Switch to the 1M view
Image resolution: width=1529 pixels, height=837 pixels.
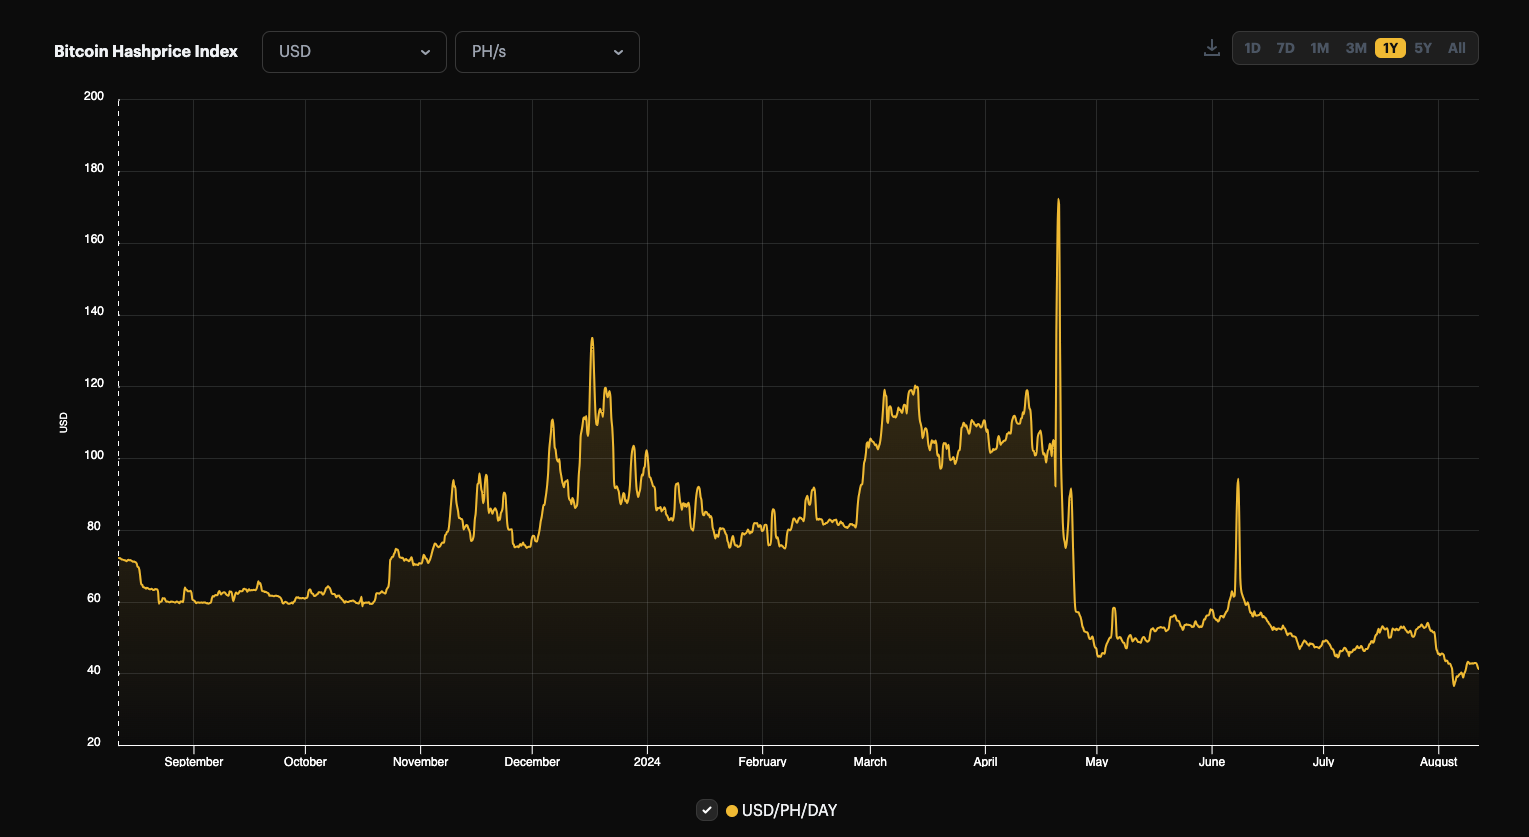click(1320, 47)
